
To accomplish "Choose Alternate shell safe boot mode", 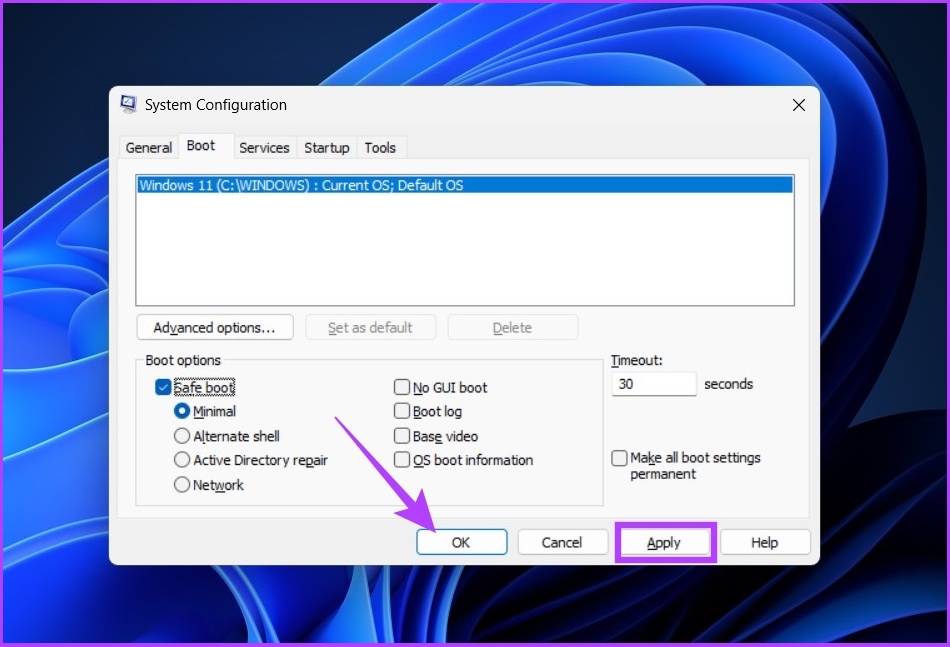I will click(x=182, y=436).
